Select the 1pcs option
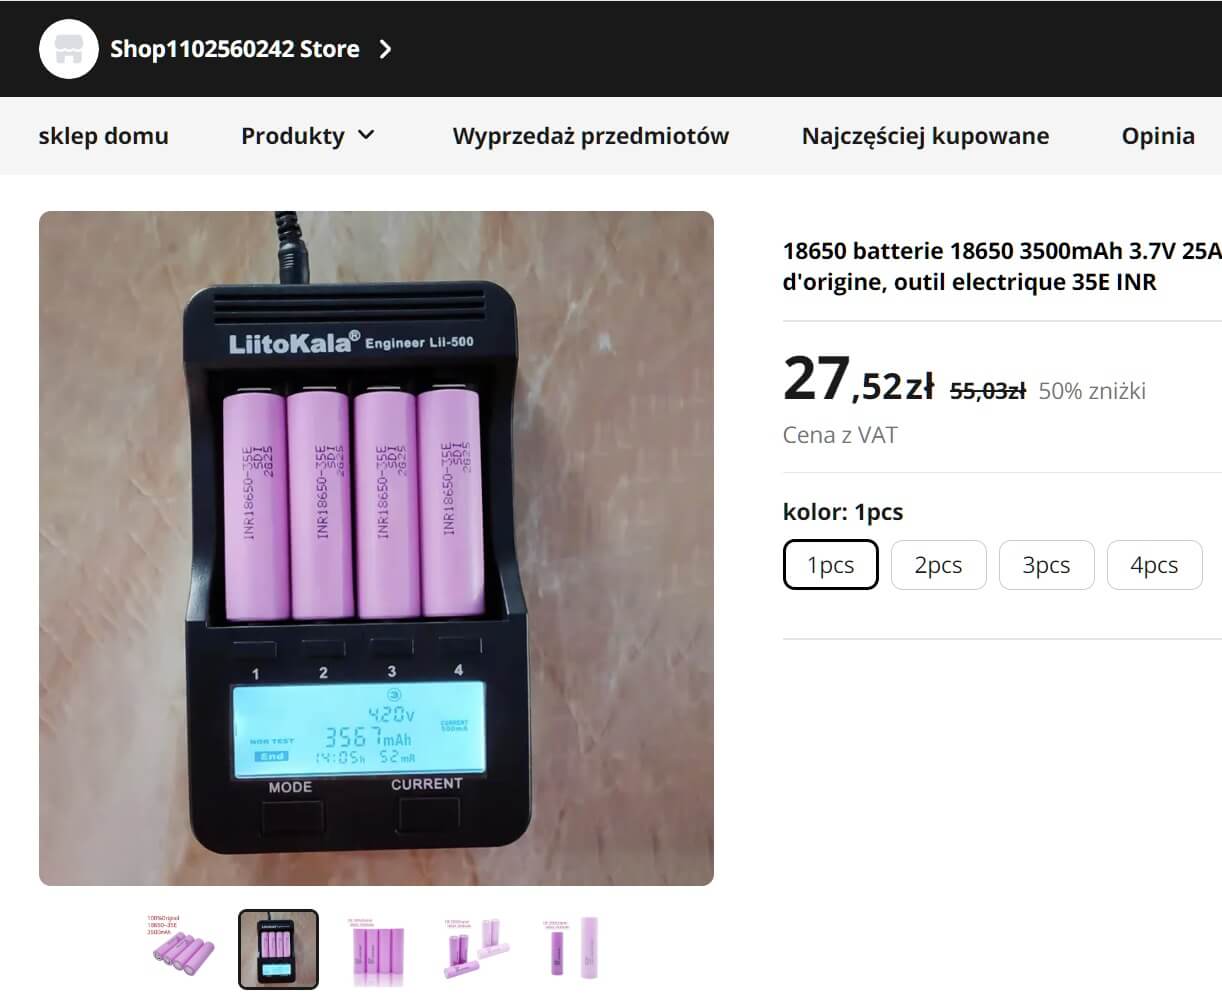The height and width of the screenshot is (998, 1222). coord(830,565)
